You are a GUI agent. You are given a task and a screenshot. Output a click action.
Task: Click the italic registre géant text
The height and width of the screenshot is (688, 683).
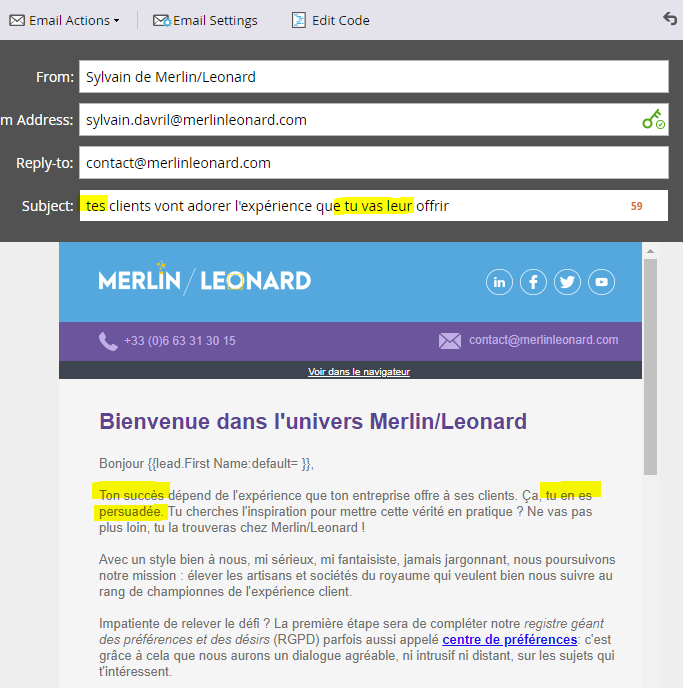[564, 624]
